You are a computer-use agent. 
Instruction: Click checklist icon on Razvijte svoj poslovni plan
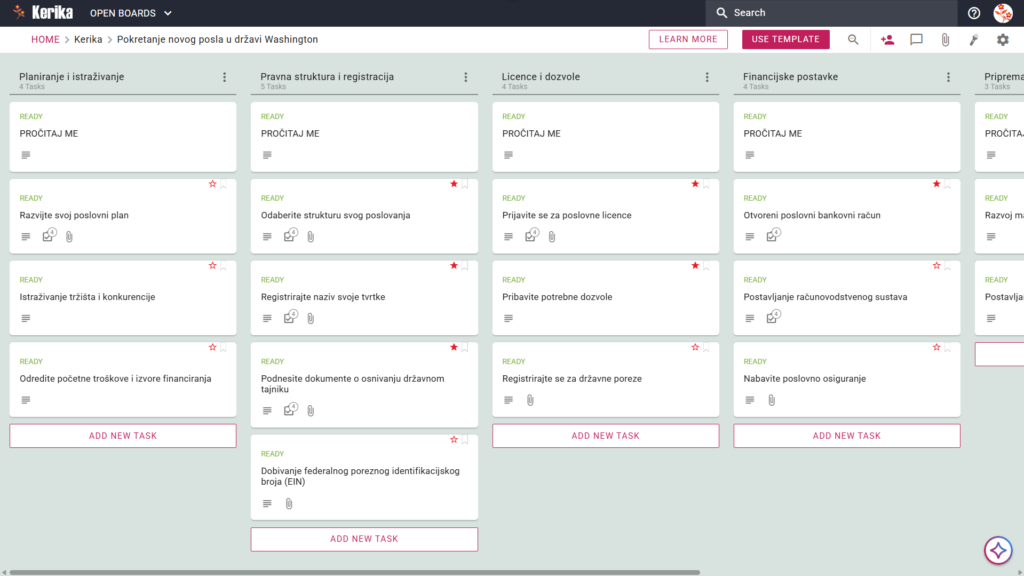click(x=49, y=235)
